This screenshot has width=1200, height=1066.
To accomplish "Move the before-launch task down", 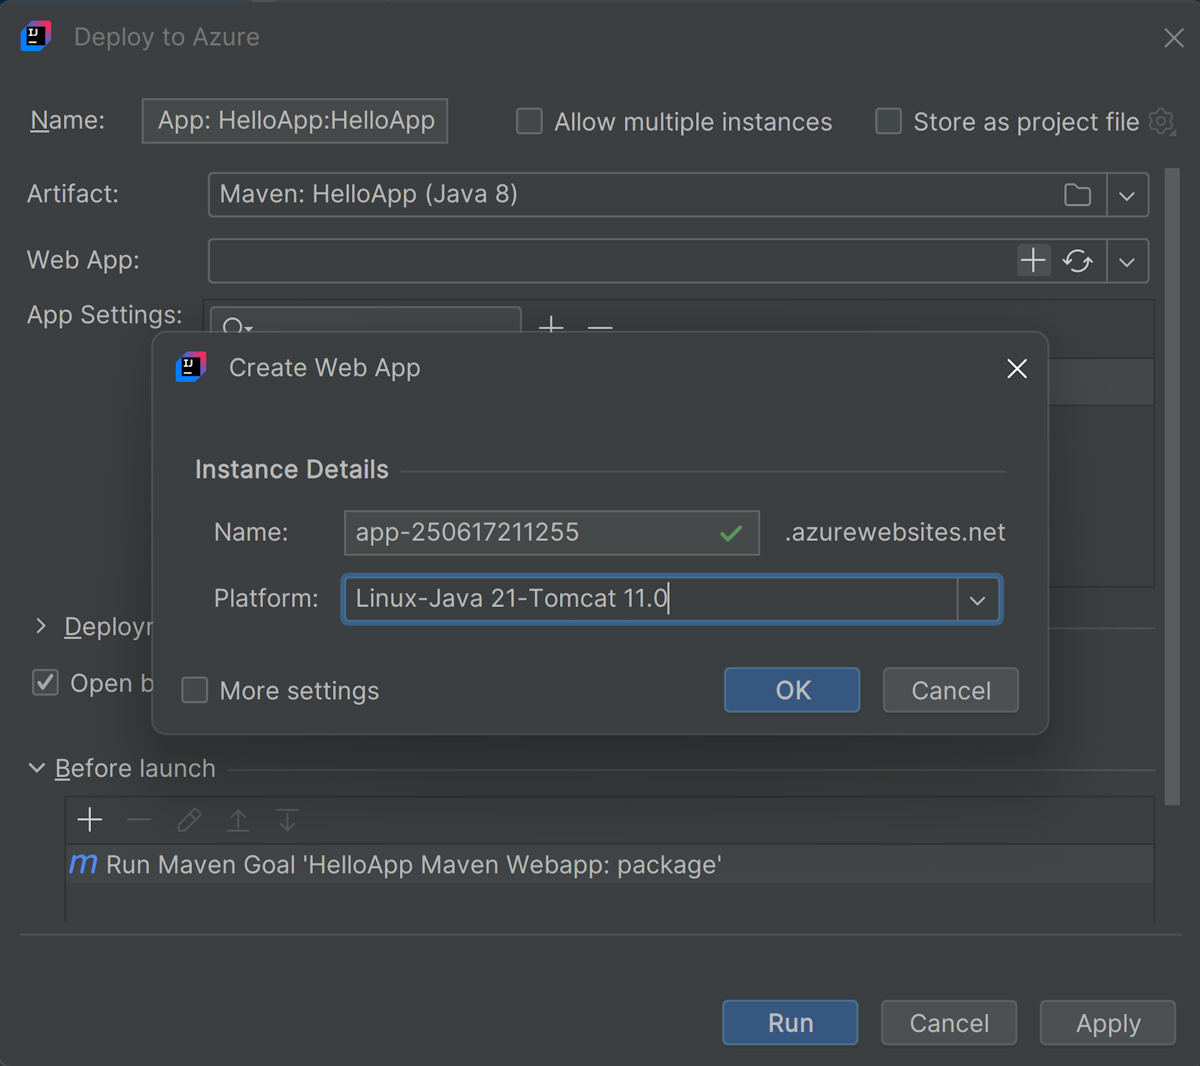I will point(287,820).
